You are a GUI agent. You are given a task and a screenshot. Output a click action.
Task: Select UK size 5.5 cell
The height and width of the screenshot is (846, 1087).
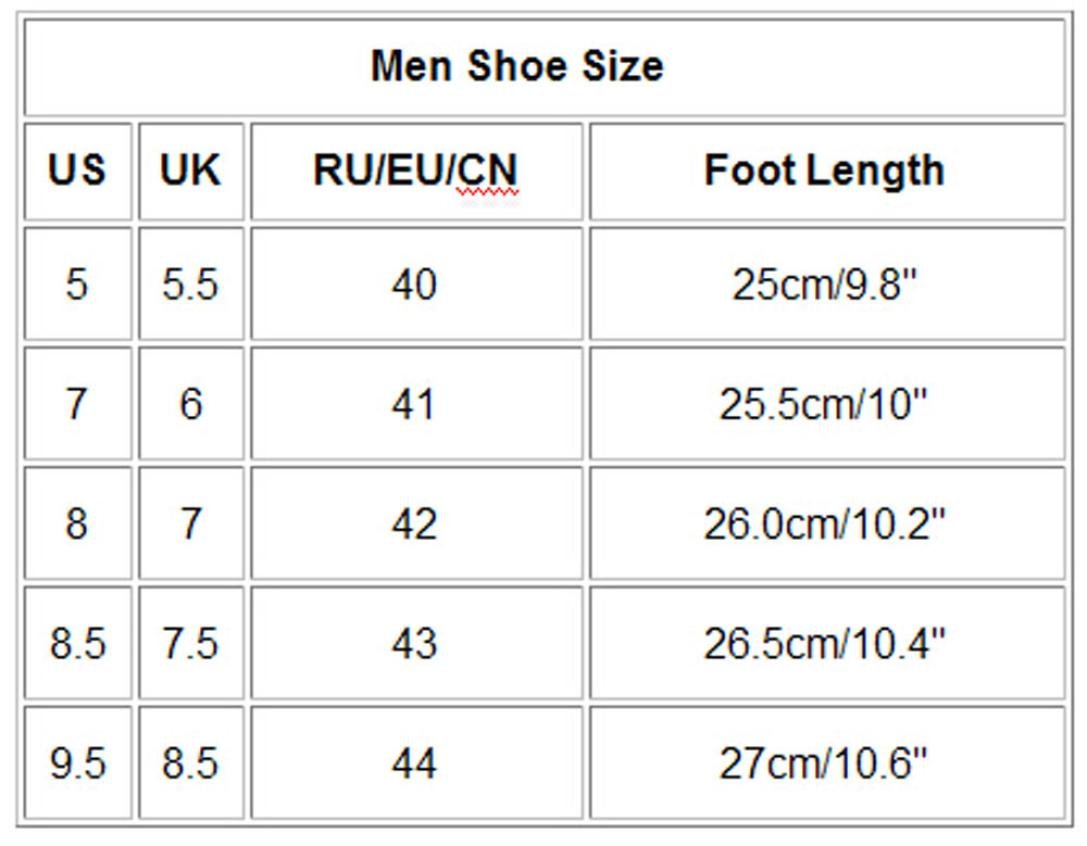click(x=190, y=285)
